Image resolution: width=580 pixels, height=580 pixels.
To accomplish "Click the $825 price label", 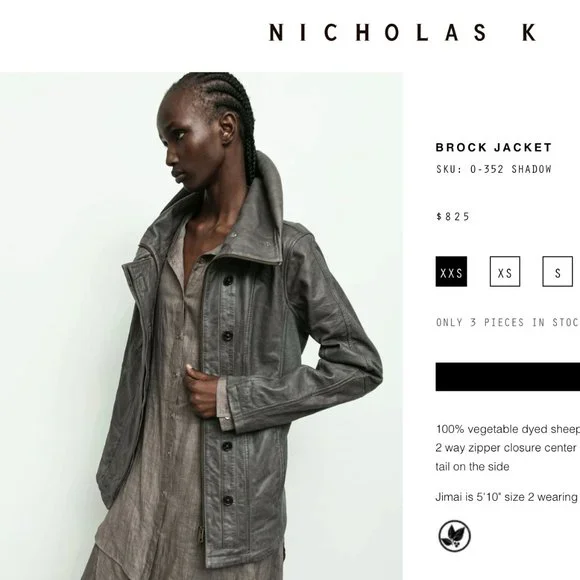I will coord(453,216).
